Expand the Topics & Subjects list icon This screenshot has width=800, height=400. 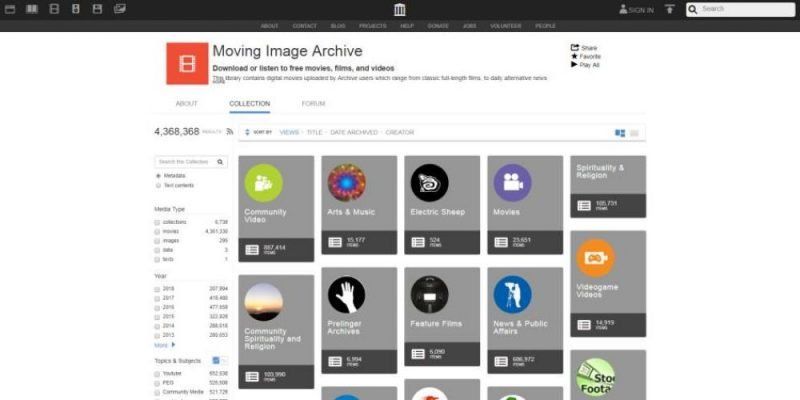coord(214,360)
